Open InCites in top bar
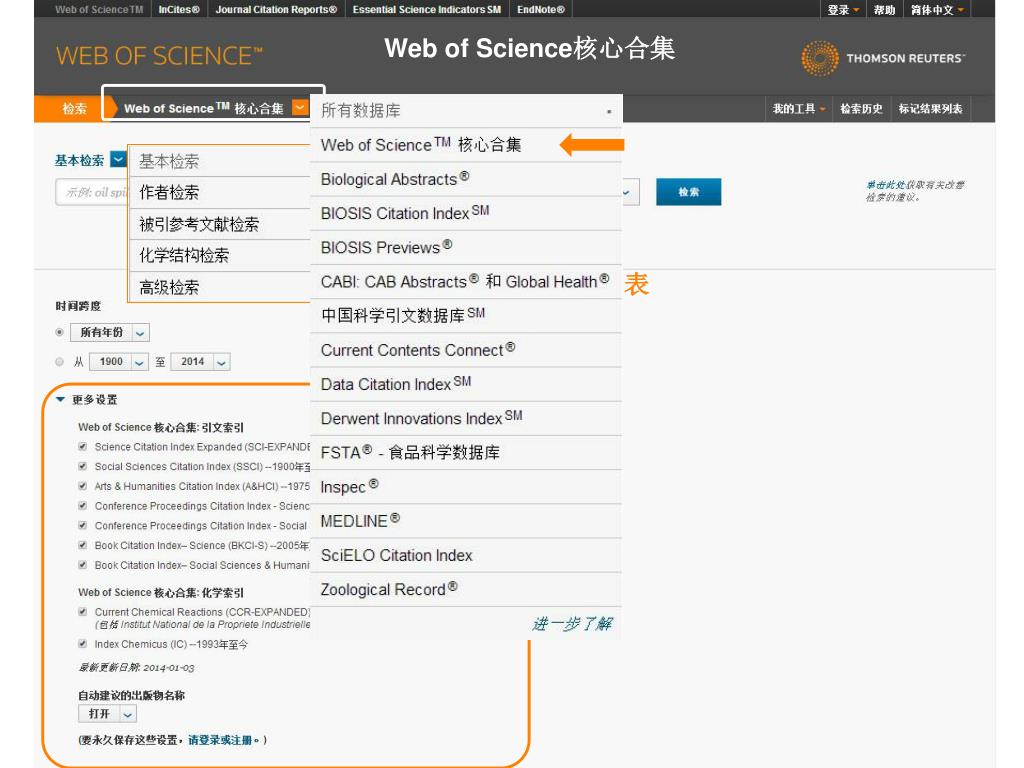 (179, 9)
